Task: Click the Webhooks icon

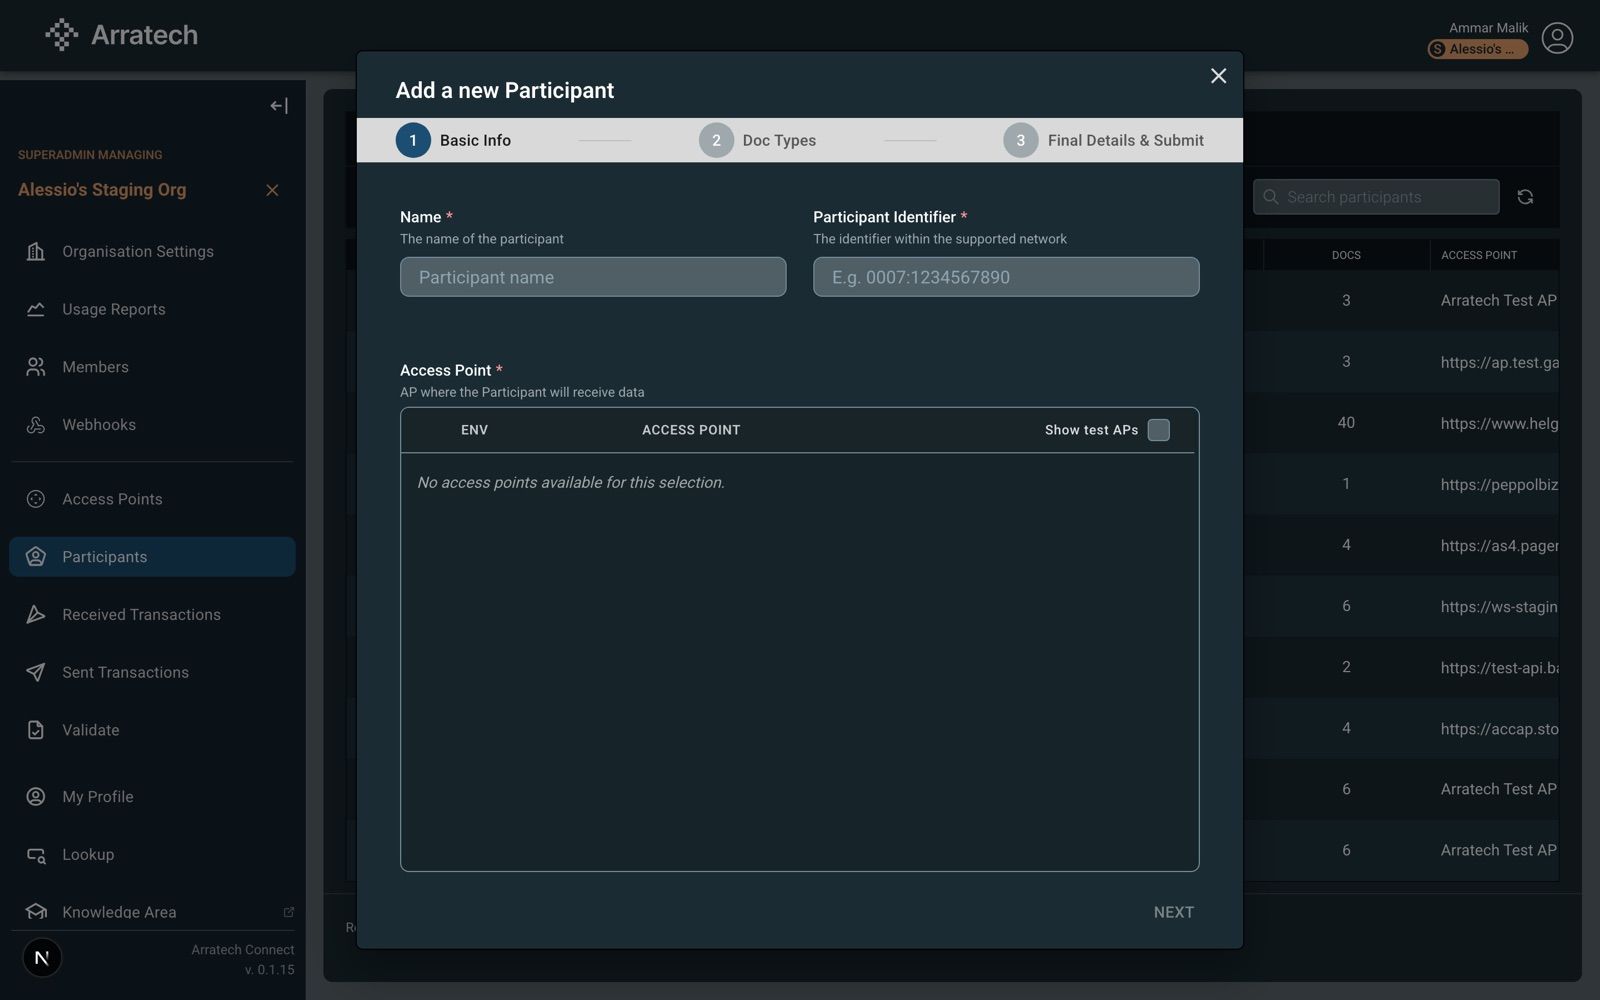Action: 36,425
